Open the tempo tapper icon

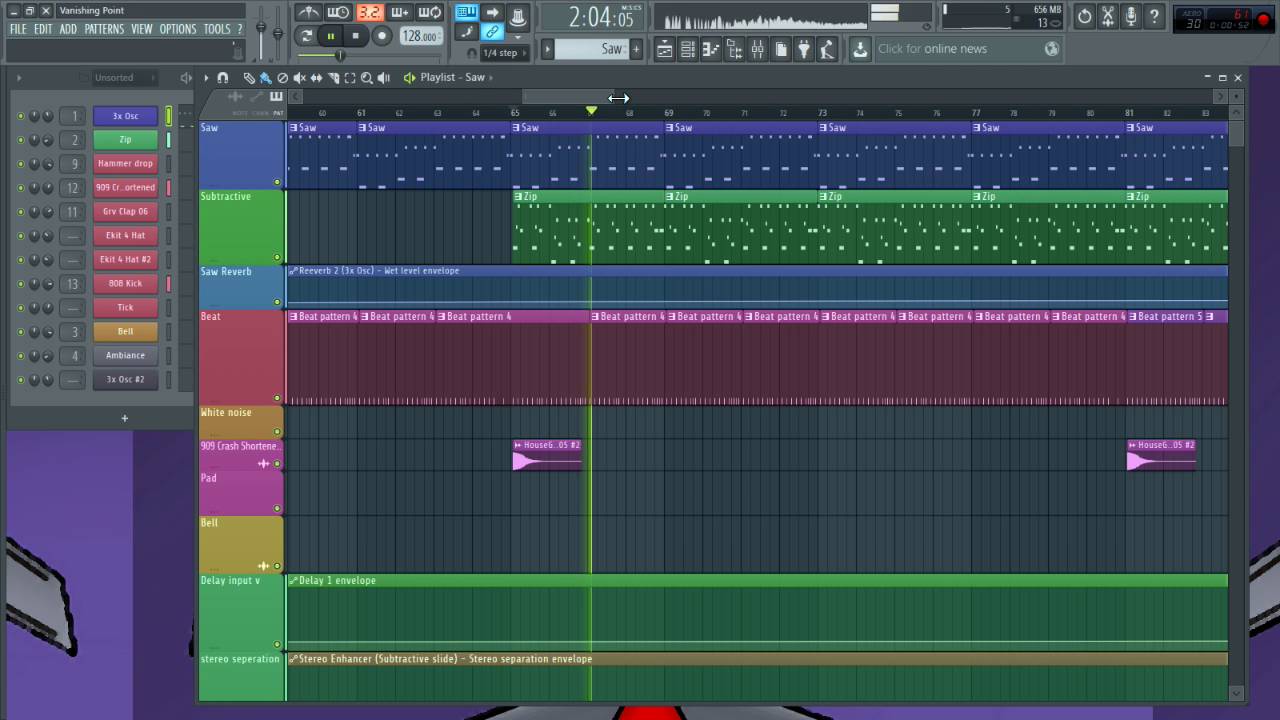(x=828, y=48)
